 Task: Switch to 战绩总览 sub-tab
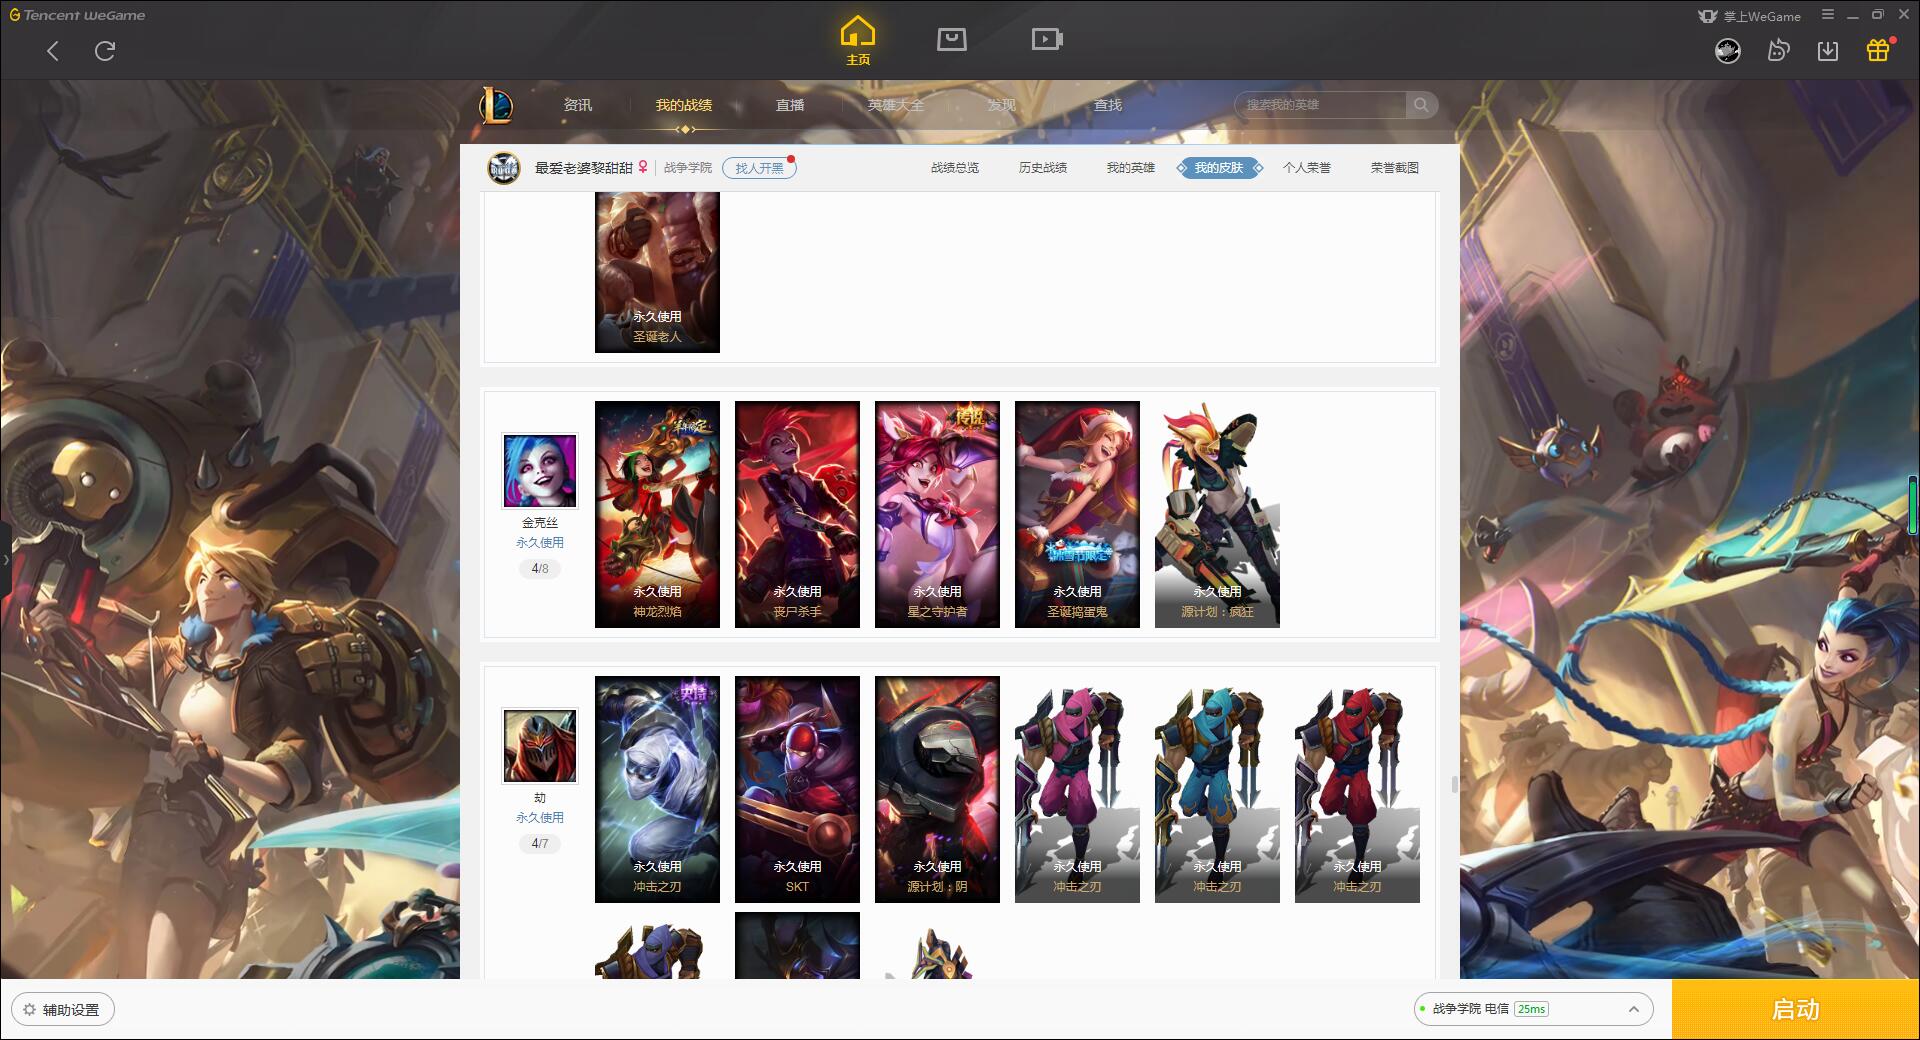point(955,168)
